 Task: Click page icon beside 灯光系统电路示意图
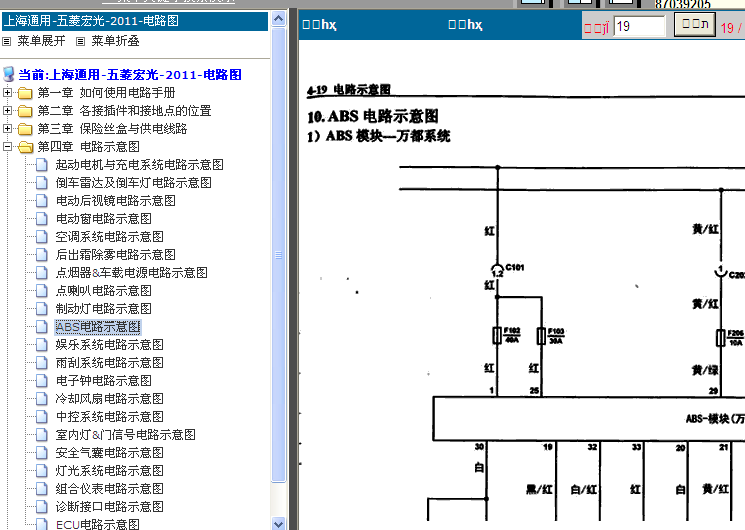[42, 471]
